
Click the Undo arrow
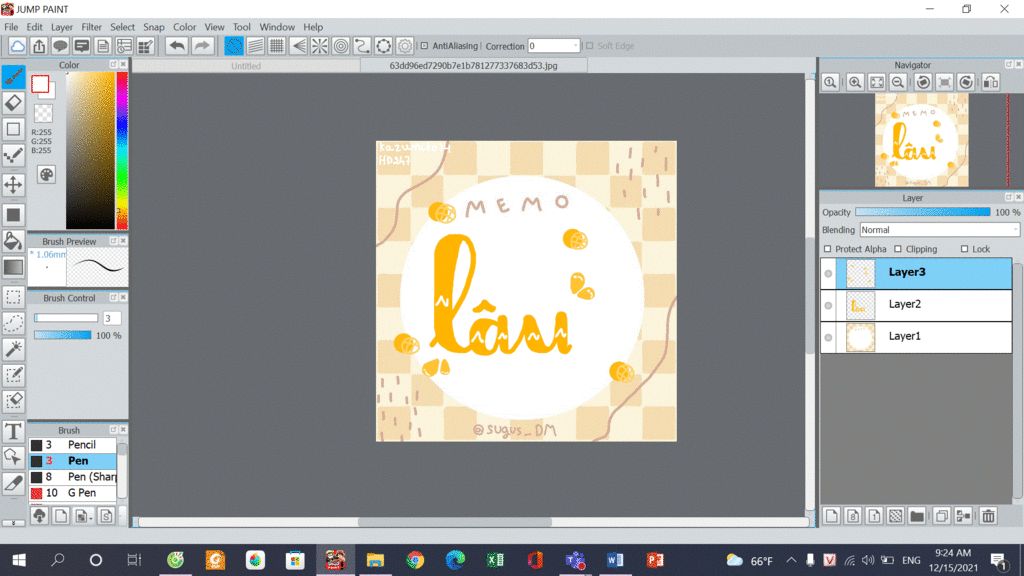click(176, 46)
